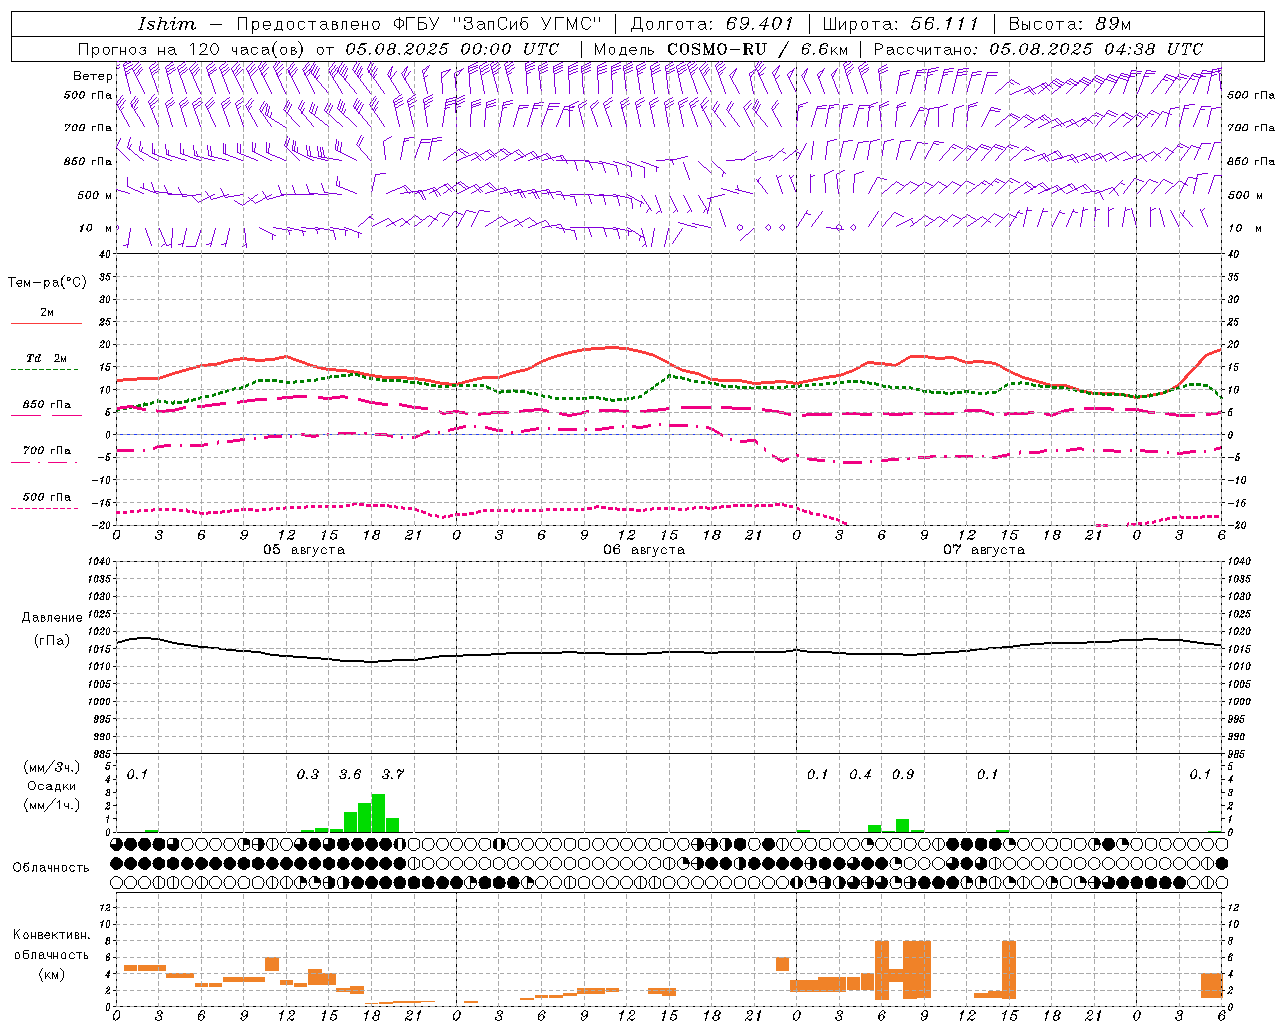1280x1024 pixels.
Task: Select the precipitation value "3.6"
Action: click(350, 774)
